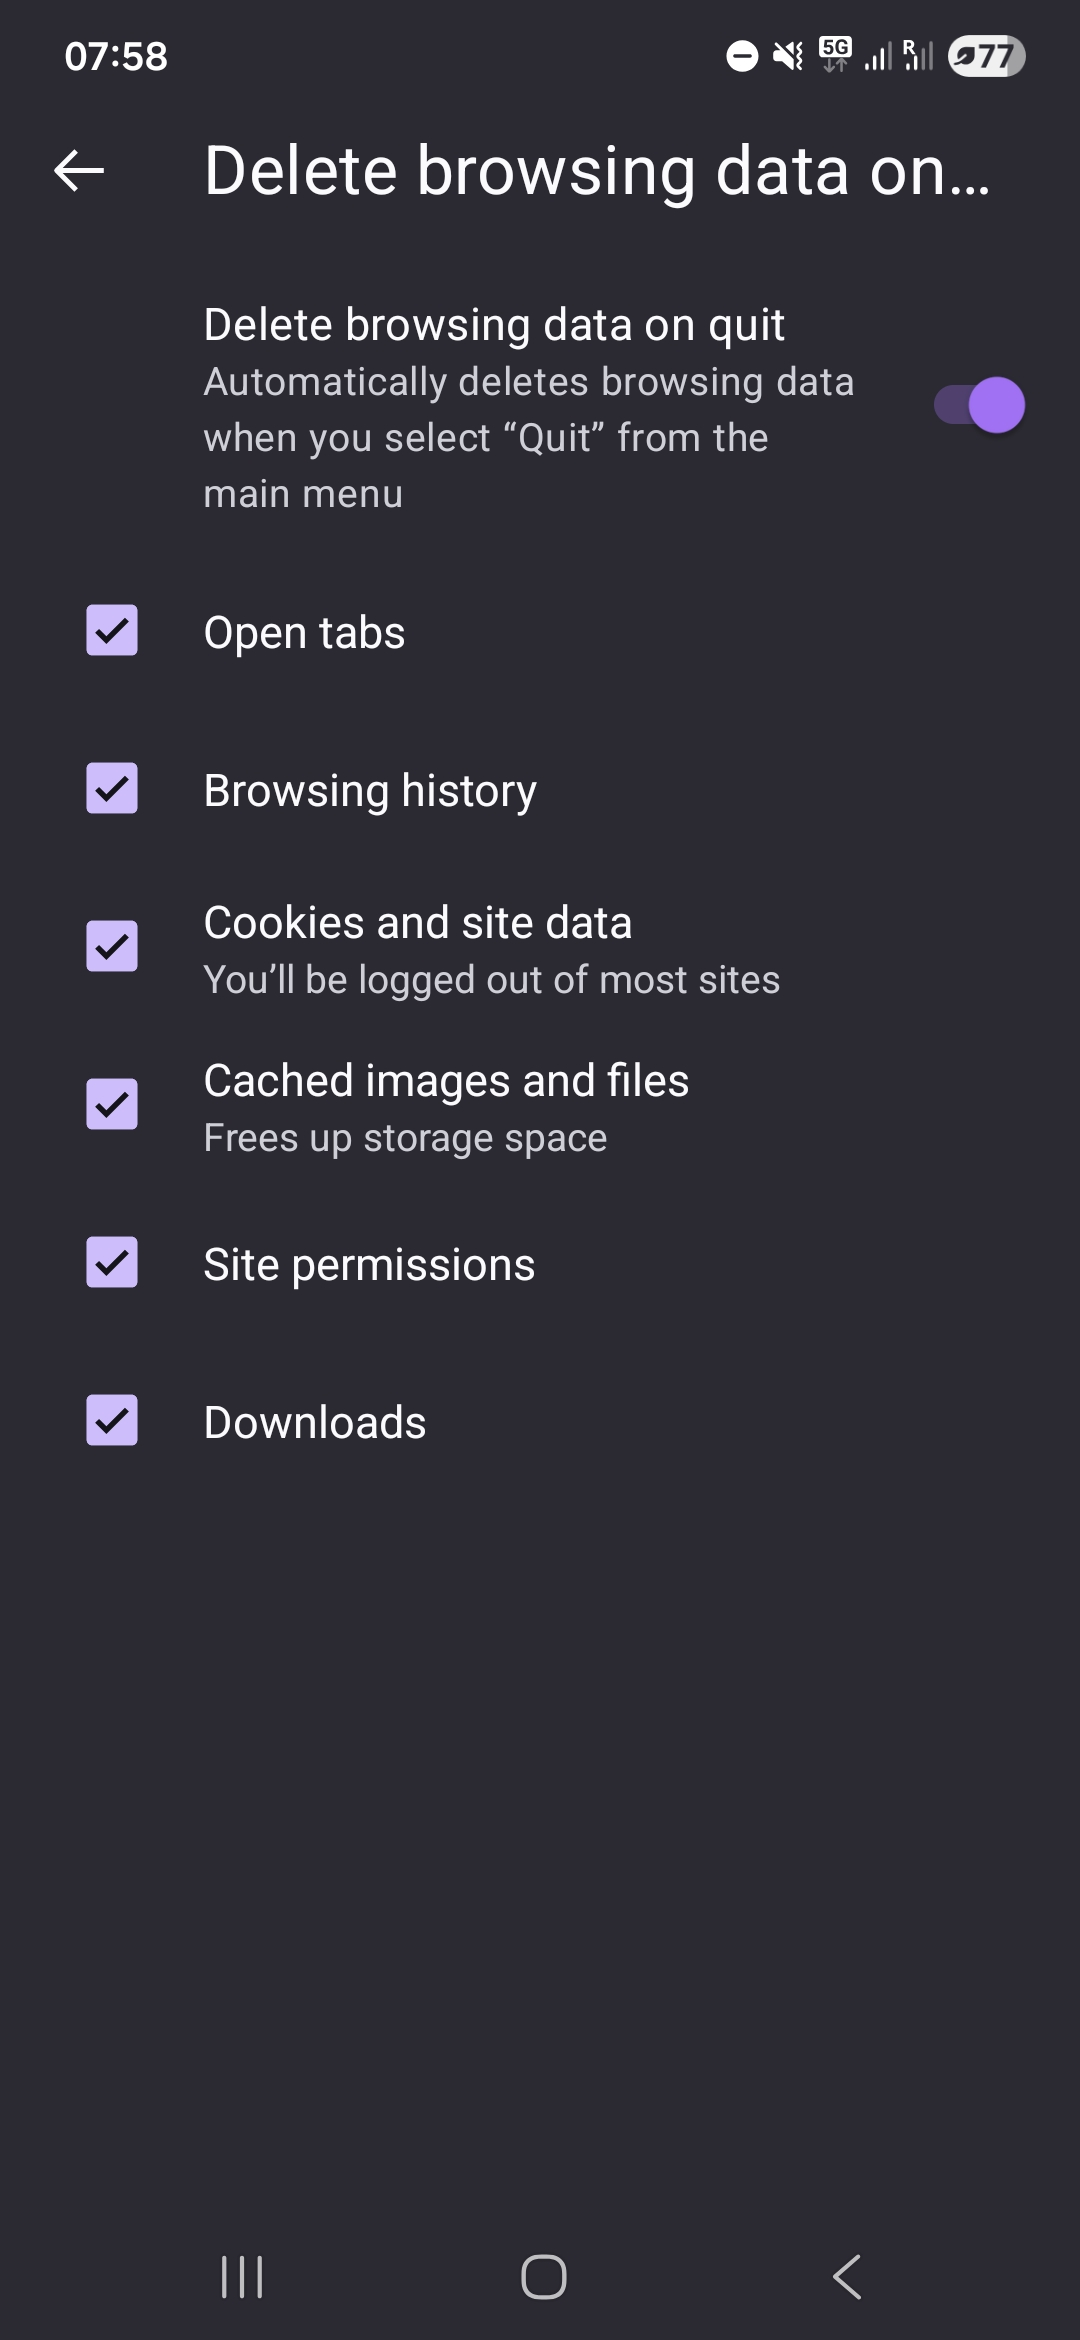Tap the Downloads row label

click(315, 1423)
